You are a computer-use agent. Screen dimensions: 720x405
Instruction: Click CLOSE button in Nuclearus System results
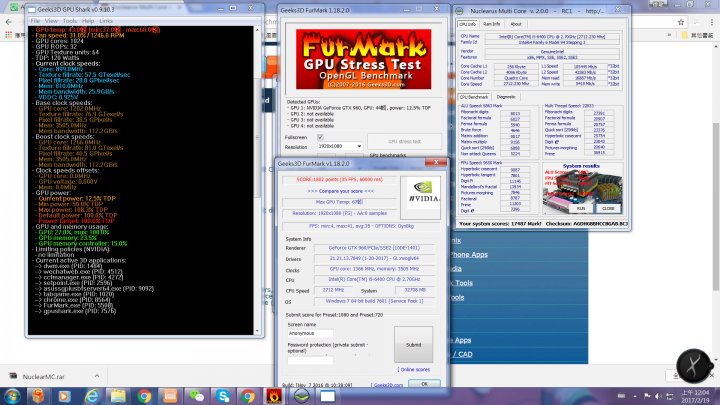point(608,208)
